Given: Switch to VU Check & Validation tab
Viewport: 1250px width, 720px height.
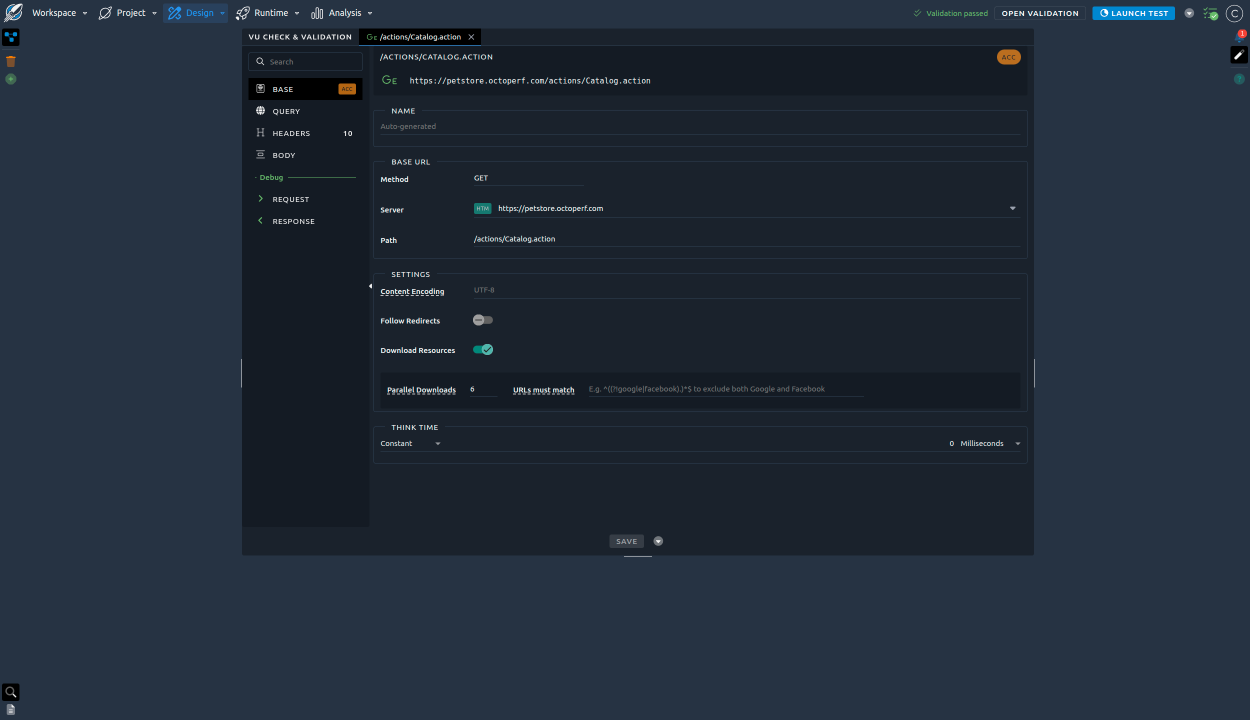Looking at the screenshot, I should click(300, 37).
